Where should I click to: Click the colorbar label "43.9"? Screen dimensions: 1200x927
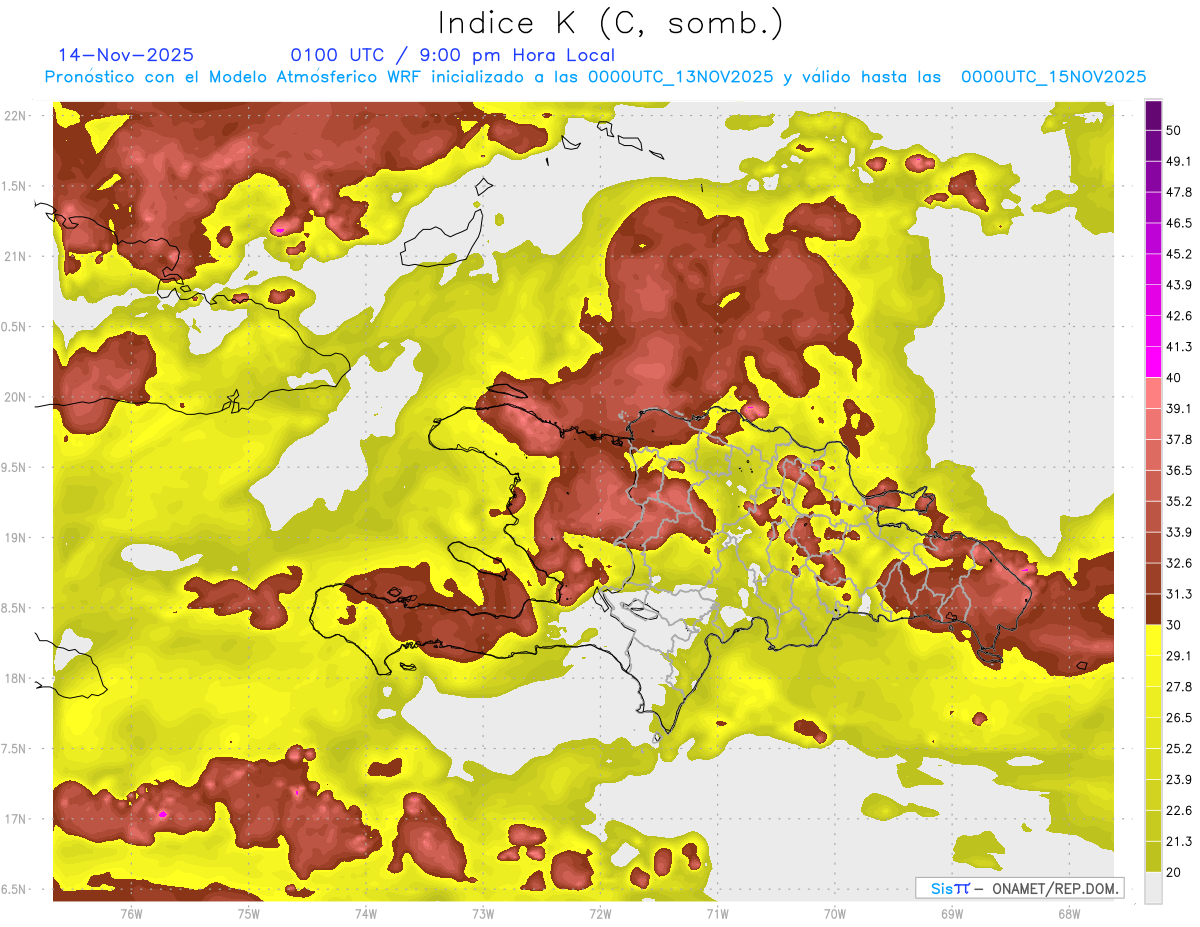pyautogui.click(x=1179, y=285)
